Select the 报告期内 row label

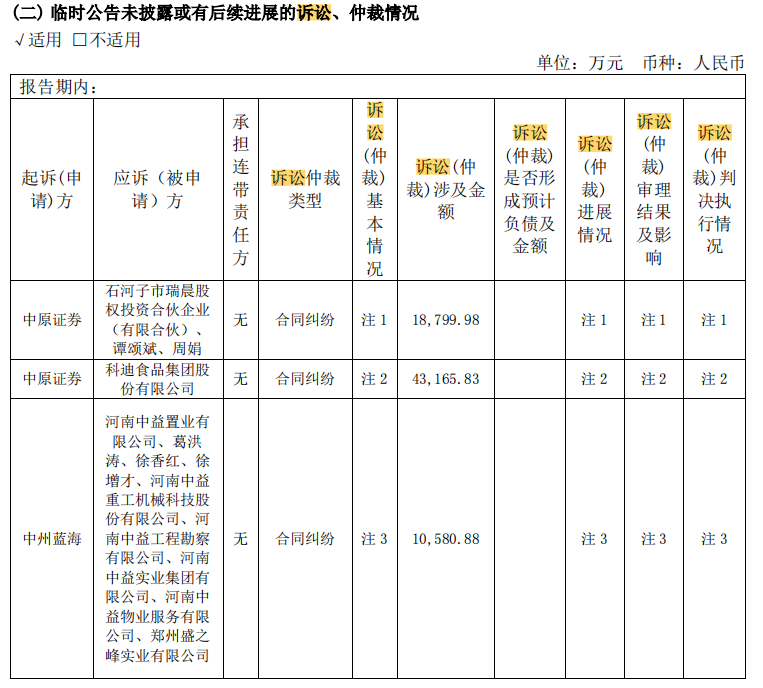[58, 87]
